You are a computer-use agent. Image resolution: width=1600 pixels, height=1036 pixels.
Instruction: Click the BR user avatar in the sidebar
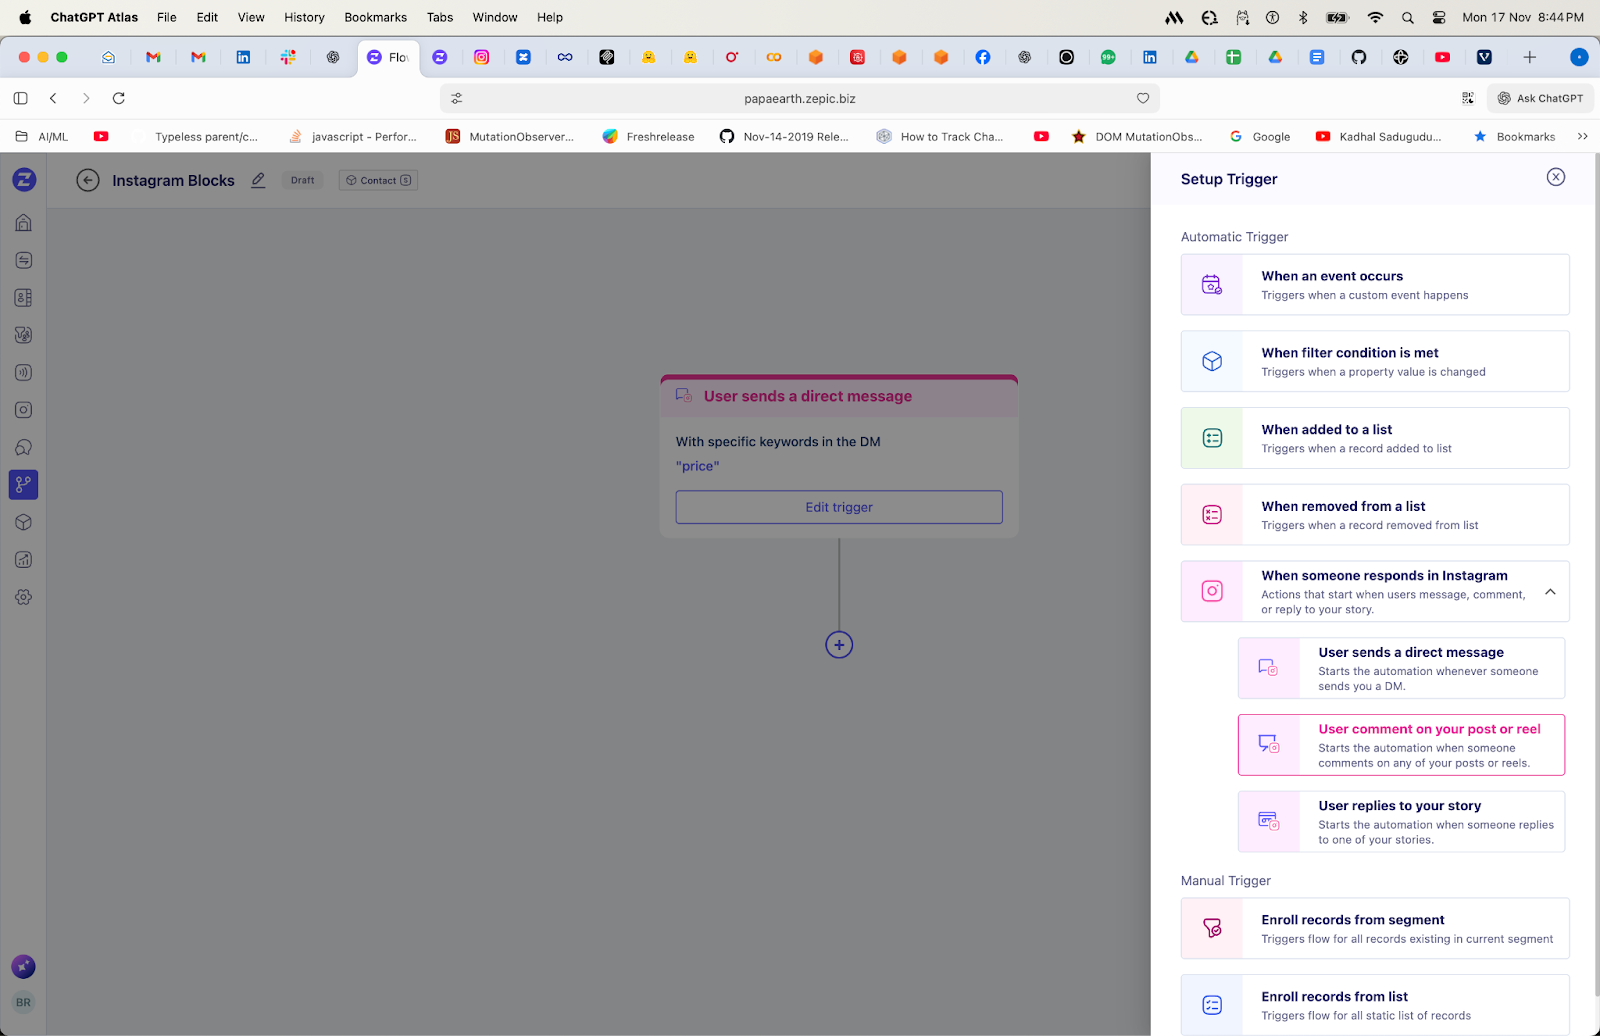click(x=23, y=1002)
